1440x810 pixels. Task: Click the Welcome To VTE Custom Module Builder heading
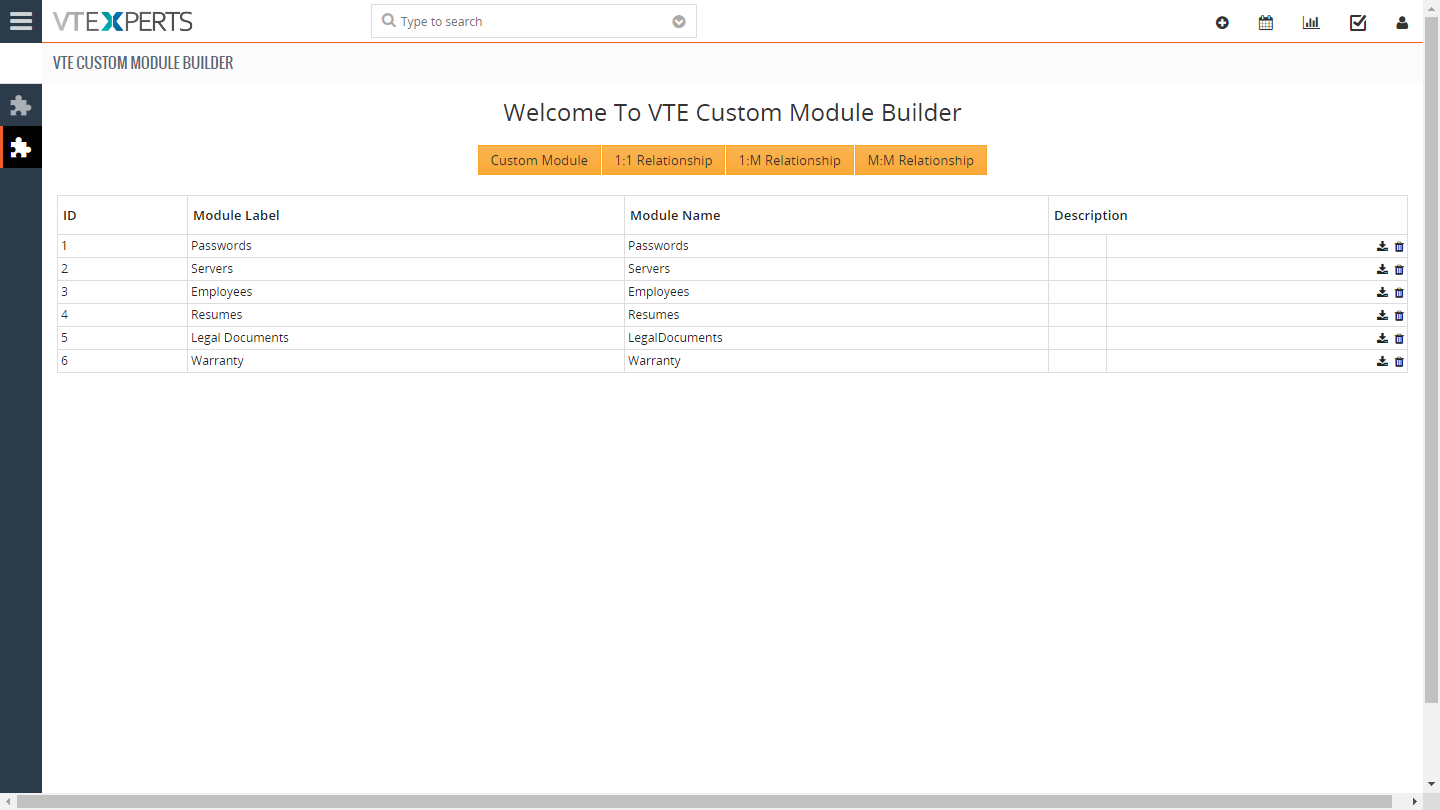click(x=732, y=112)
